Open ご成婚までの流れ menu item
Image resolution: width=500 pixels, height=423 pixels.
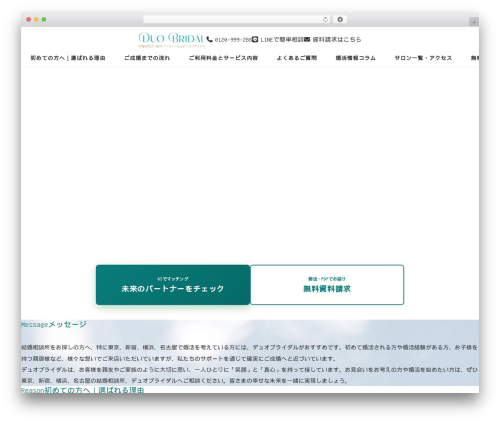click(x=147, y=58)
